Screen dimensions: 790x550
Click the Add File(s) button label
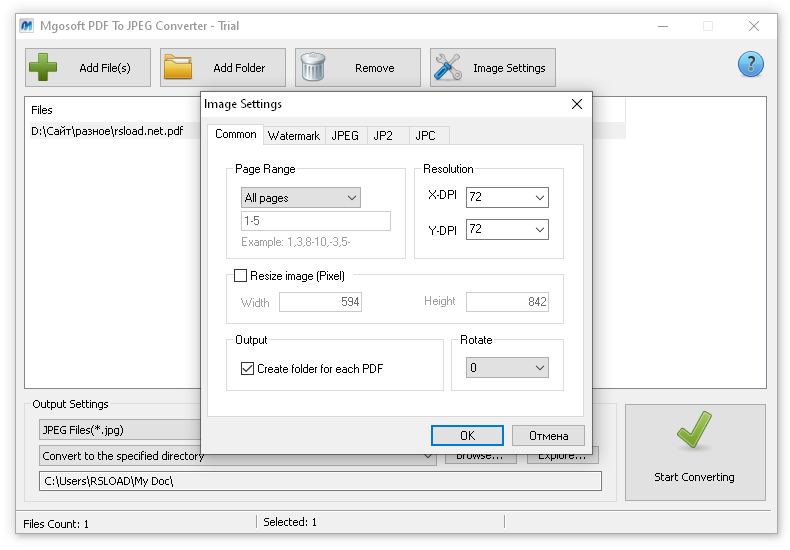point(105,67)
